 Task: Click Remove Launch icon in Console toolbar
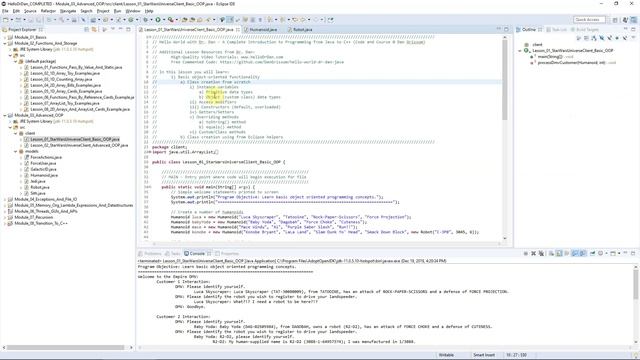point(533,253)
